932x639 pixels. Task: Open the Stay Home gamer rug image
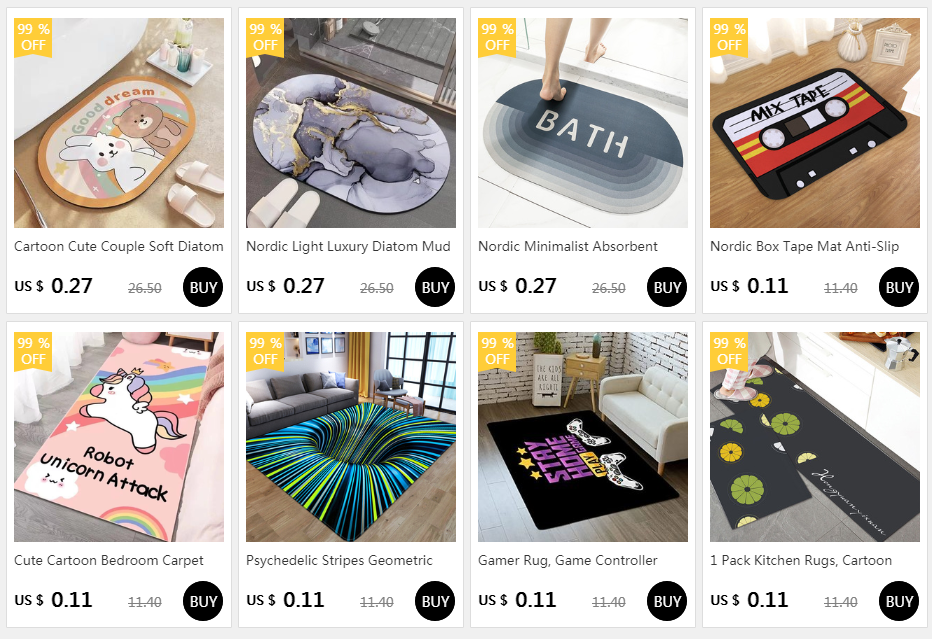click(x=582, y=437)
